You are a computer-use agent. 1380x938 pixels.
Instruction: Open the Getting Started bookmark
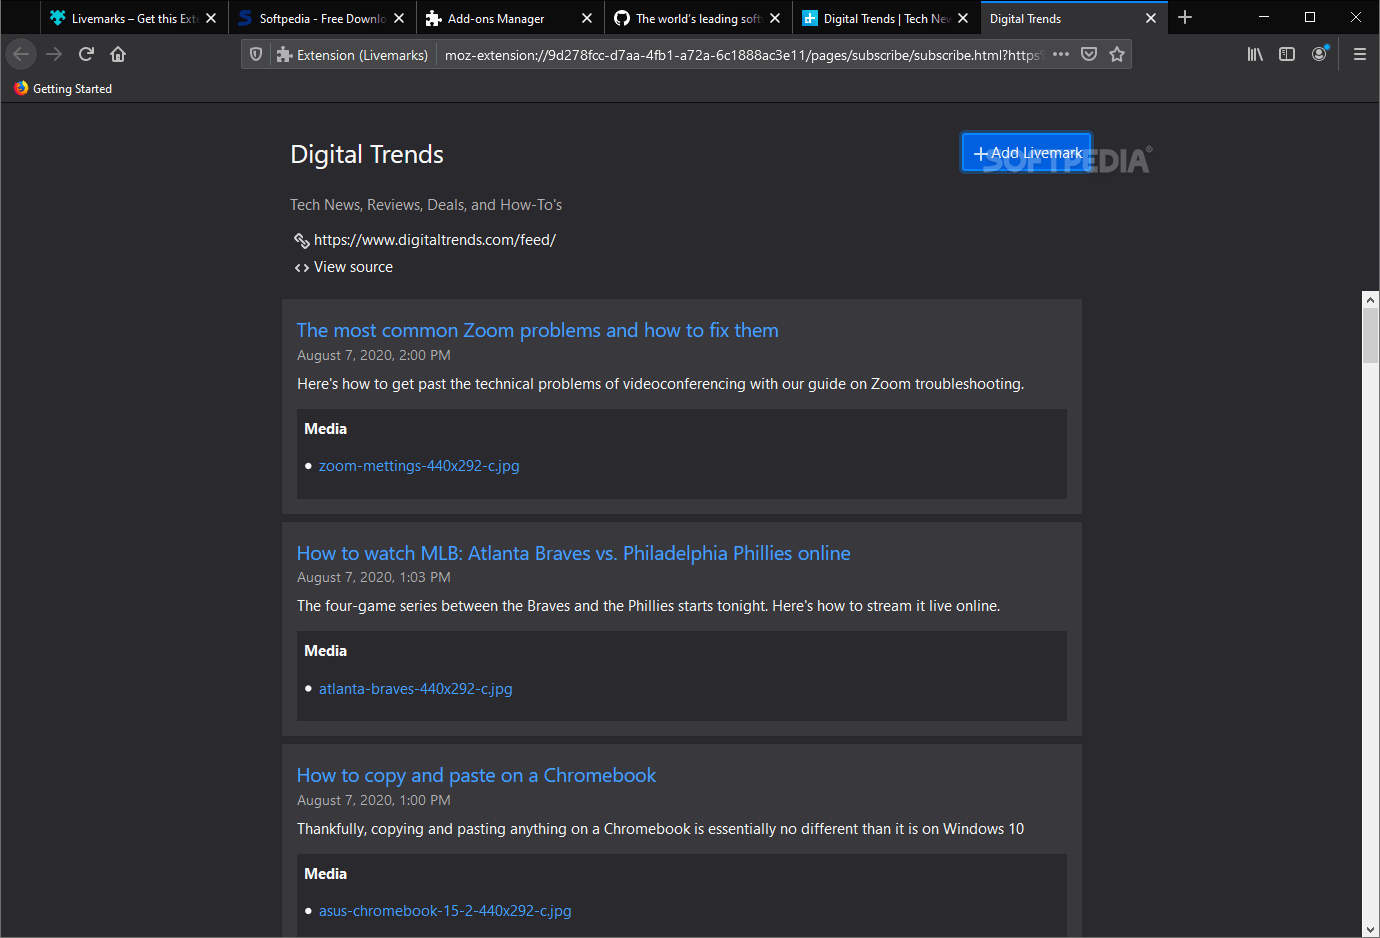pos(63,89)
